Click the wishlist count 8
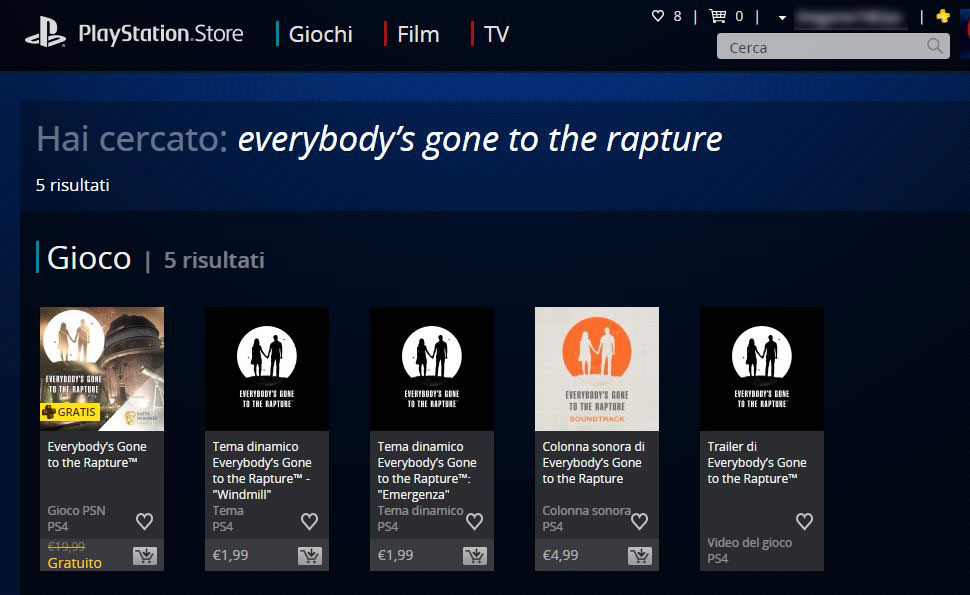Viewport: 970px width, 595px height. point(677,16)
